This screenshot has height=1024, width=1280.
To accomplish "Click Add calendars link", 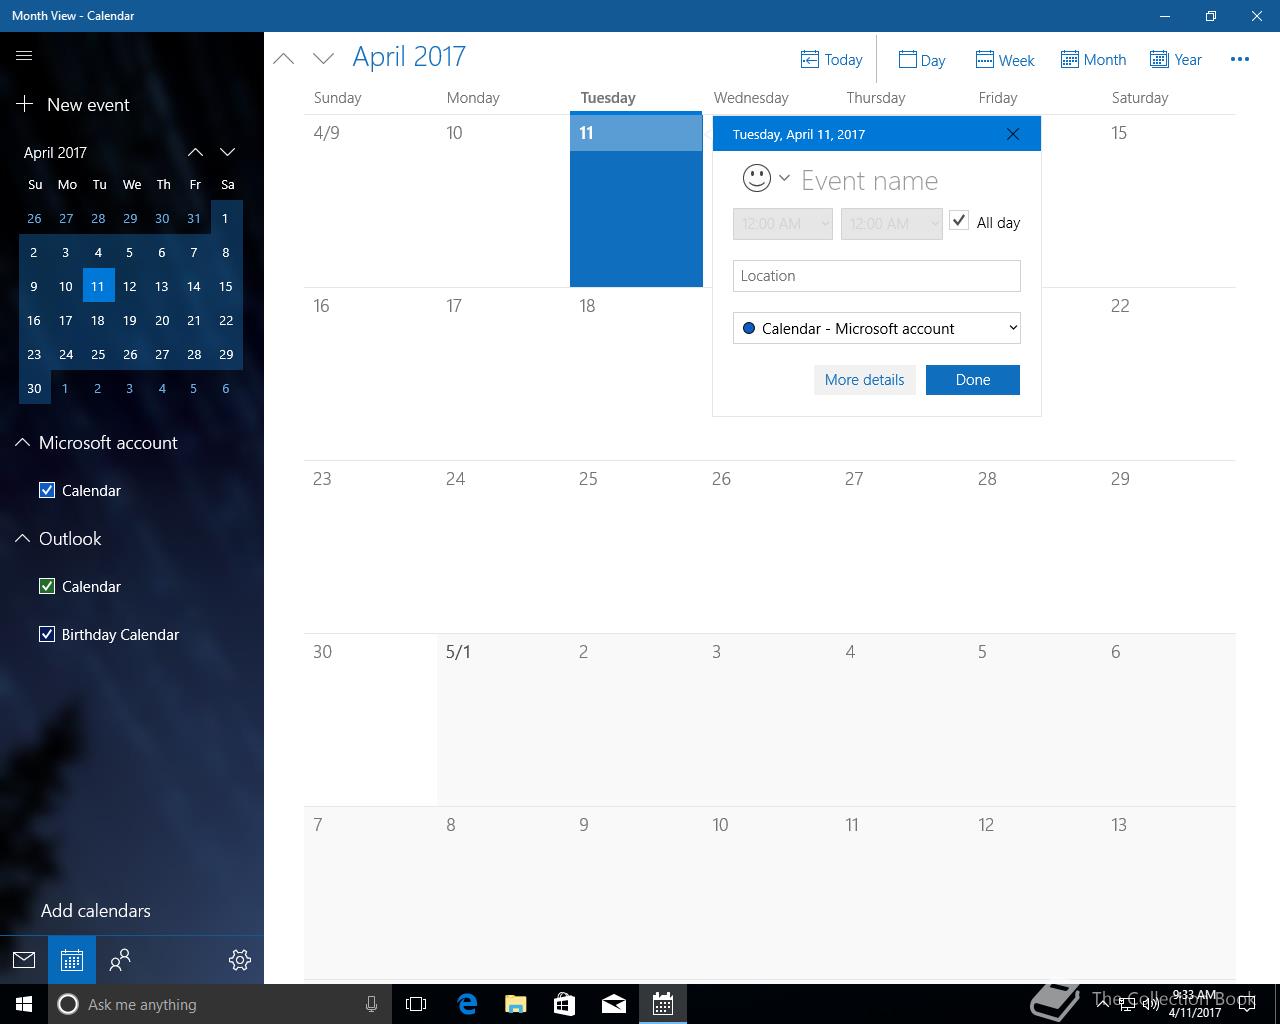I will (96, 911).
